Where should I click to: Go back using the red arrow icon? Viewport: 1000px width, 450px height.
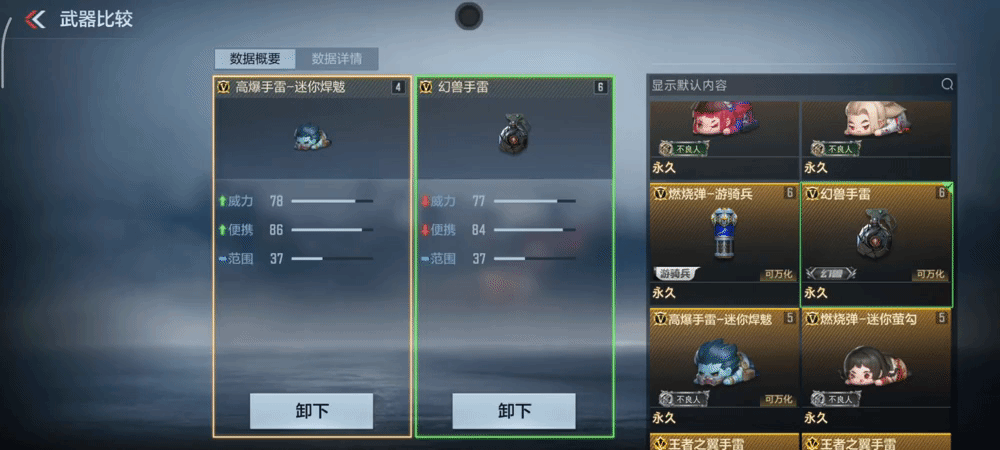34,19
